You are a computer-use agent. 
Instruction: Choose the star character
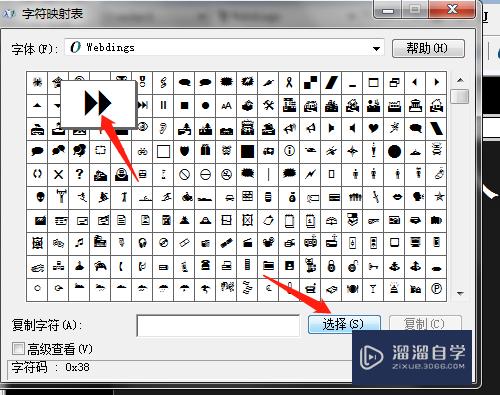coord(439,197)
